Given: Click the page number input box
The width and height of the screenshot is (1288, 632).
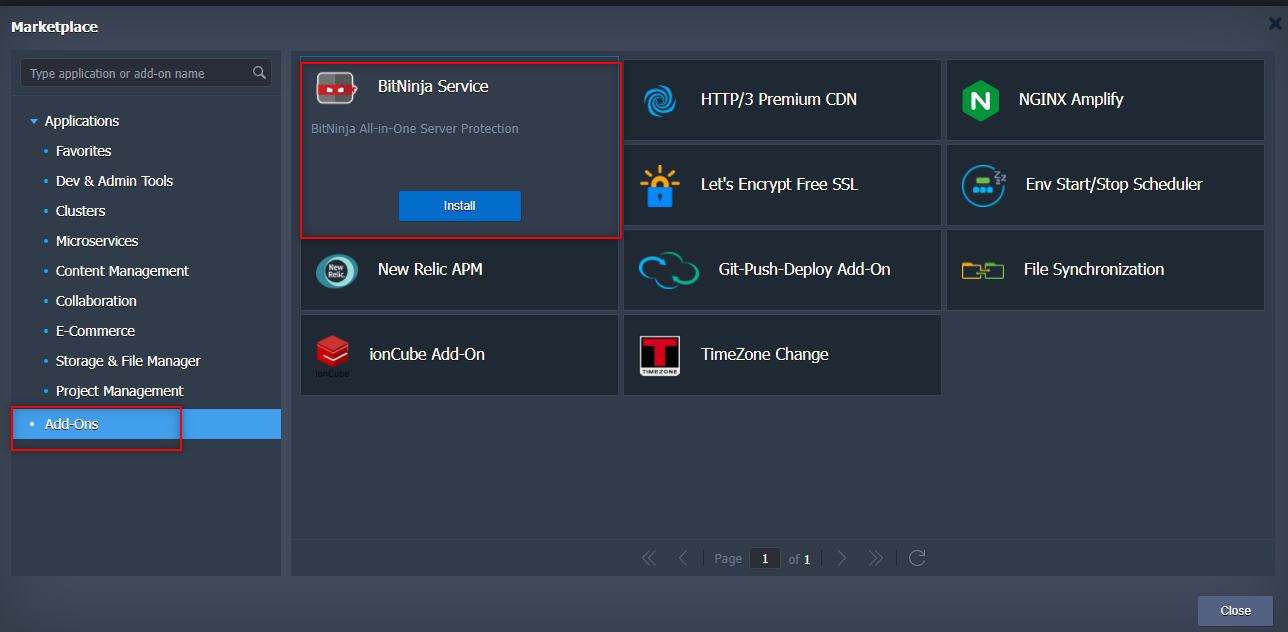Looking at the screenshot, I should [x=765, y=559].
